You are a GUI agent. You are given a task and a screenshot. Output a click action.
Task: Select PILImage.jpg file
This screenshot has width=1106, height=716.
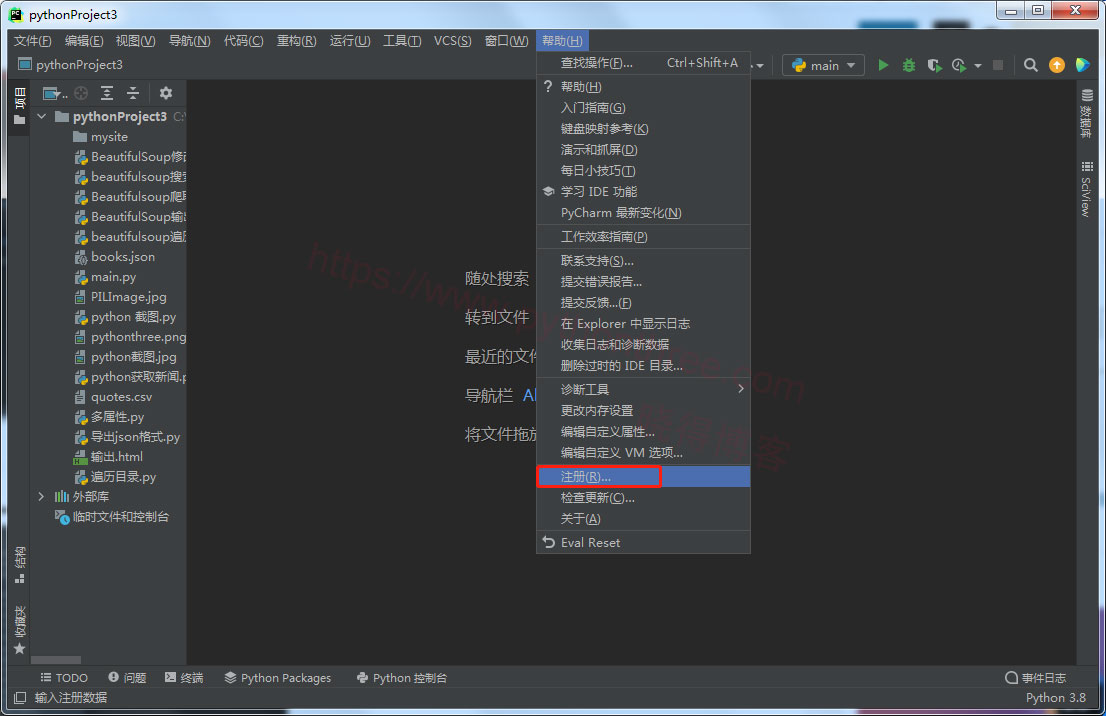click(x=128, y=297)
